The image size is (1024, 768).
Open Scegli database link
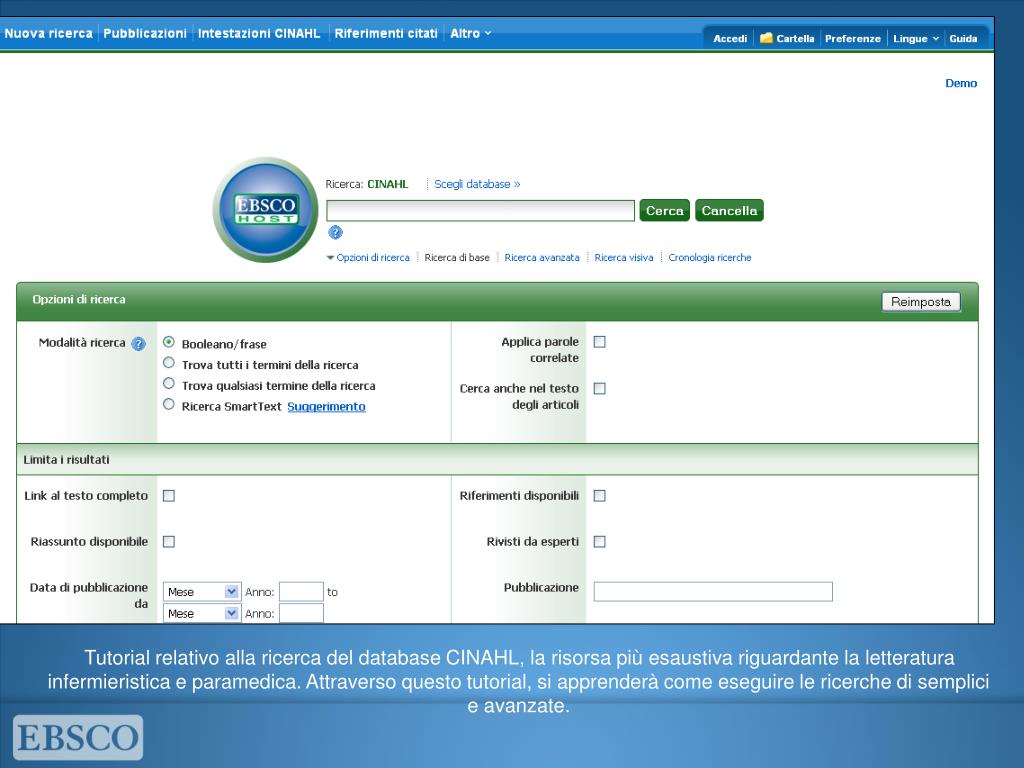point(477,184)
